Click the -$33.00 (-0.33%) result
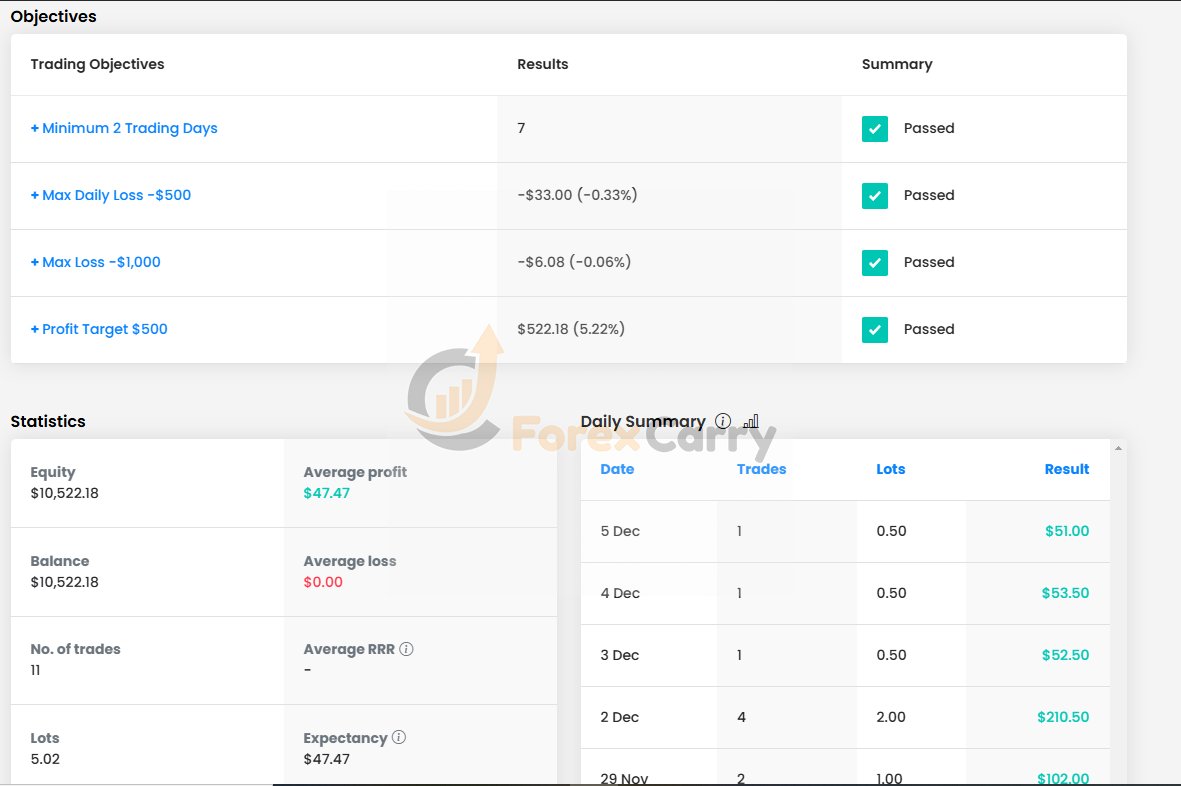The image size is (1181, 786). click(x=577, y=195)
